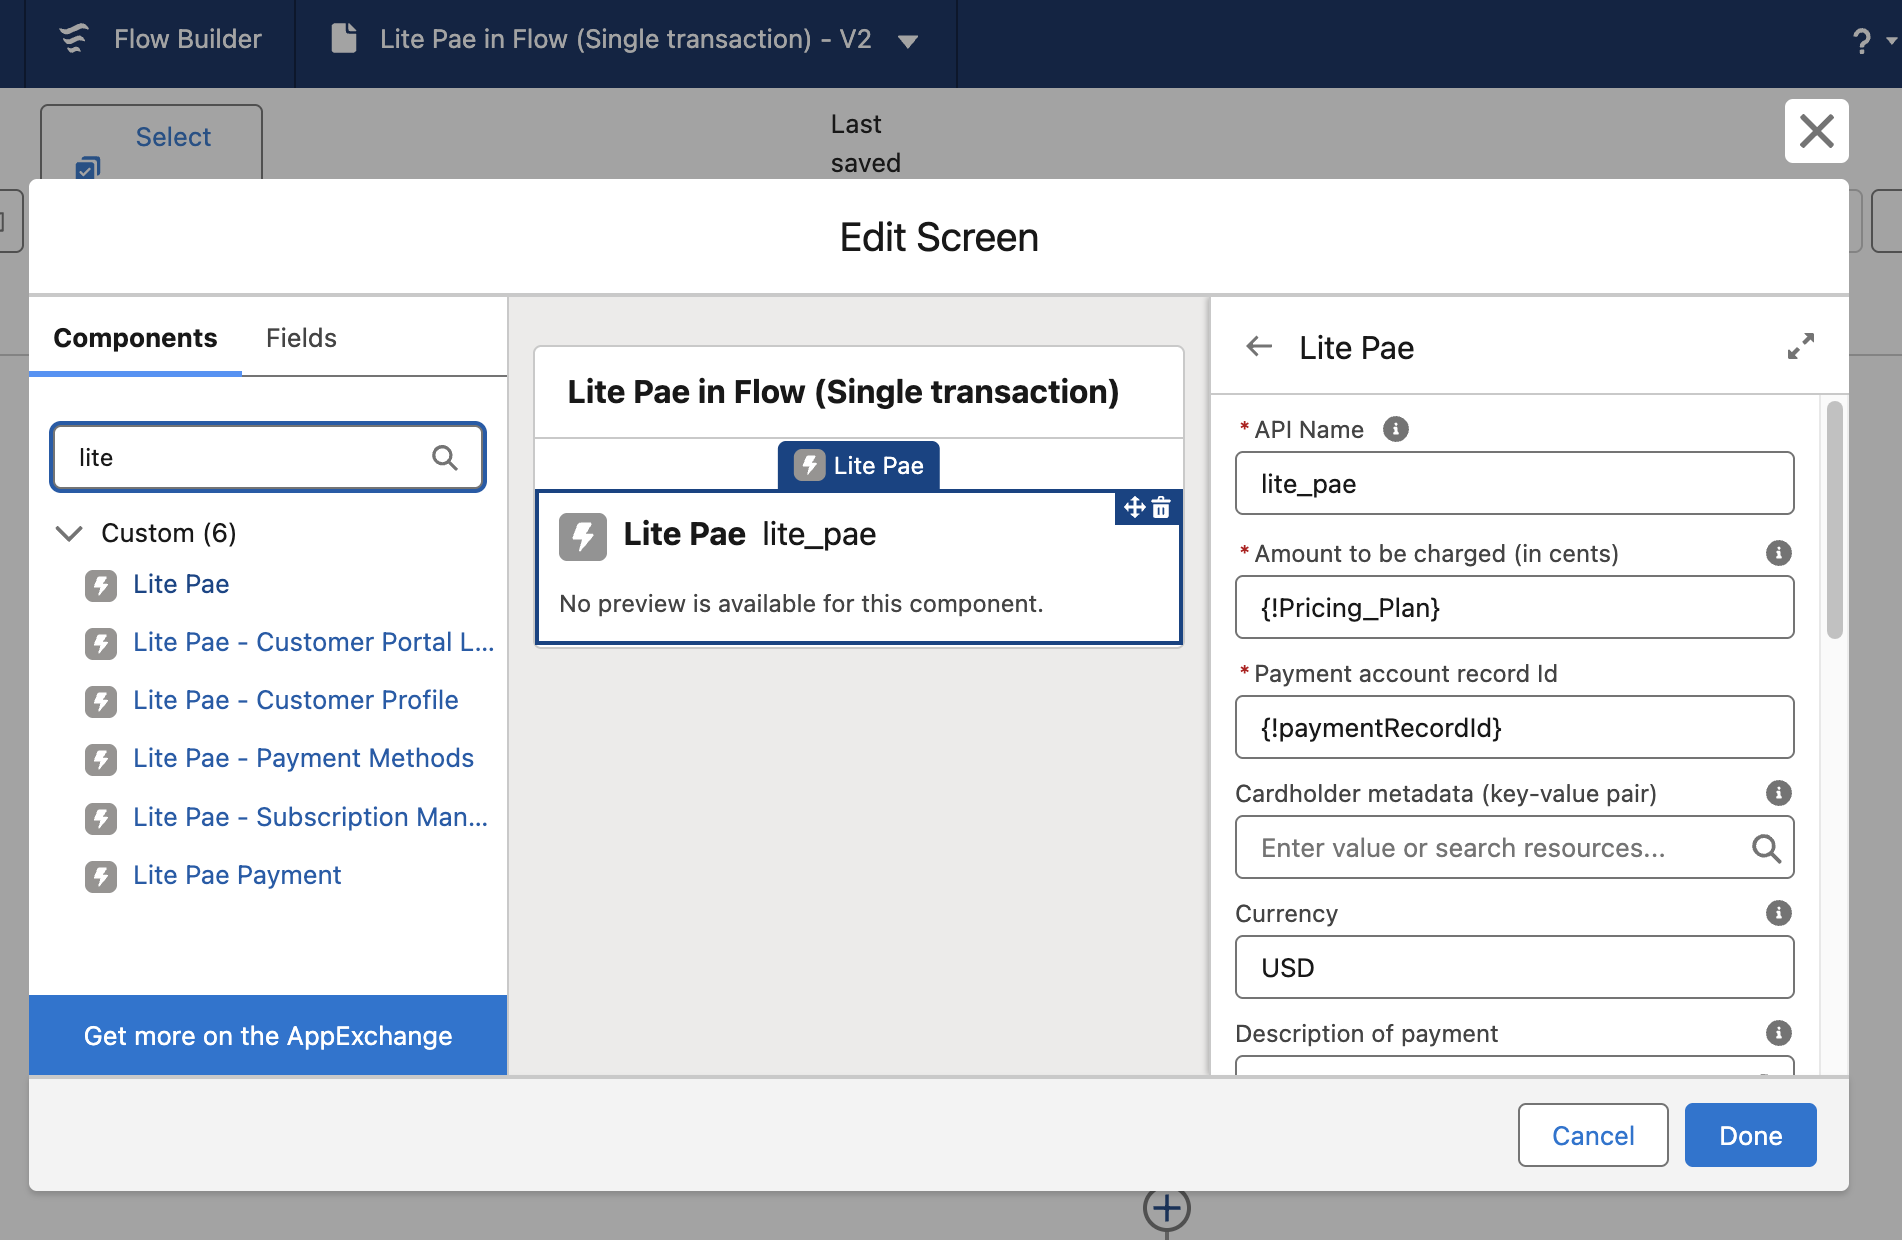
Task: Click lightning icon beside Lite Pae - Customer Portal
Action: click(101, 644)
